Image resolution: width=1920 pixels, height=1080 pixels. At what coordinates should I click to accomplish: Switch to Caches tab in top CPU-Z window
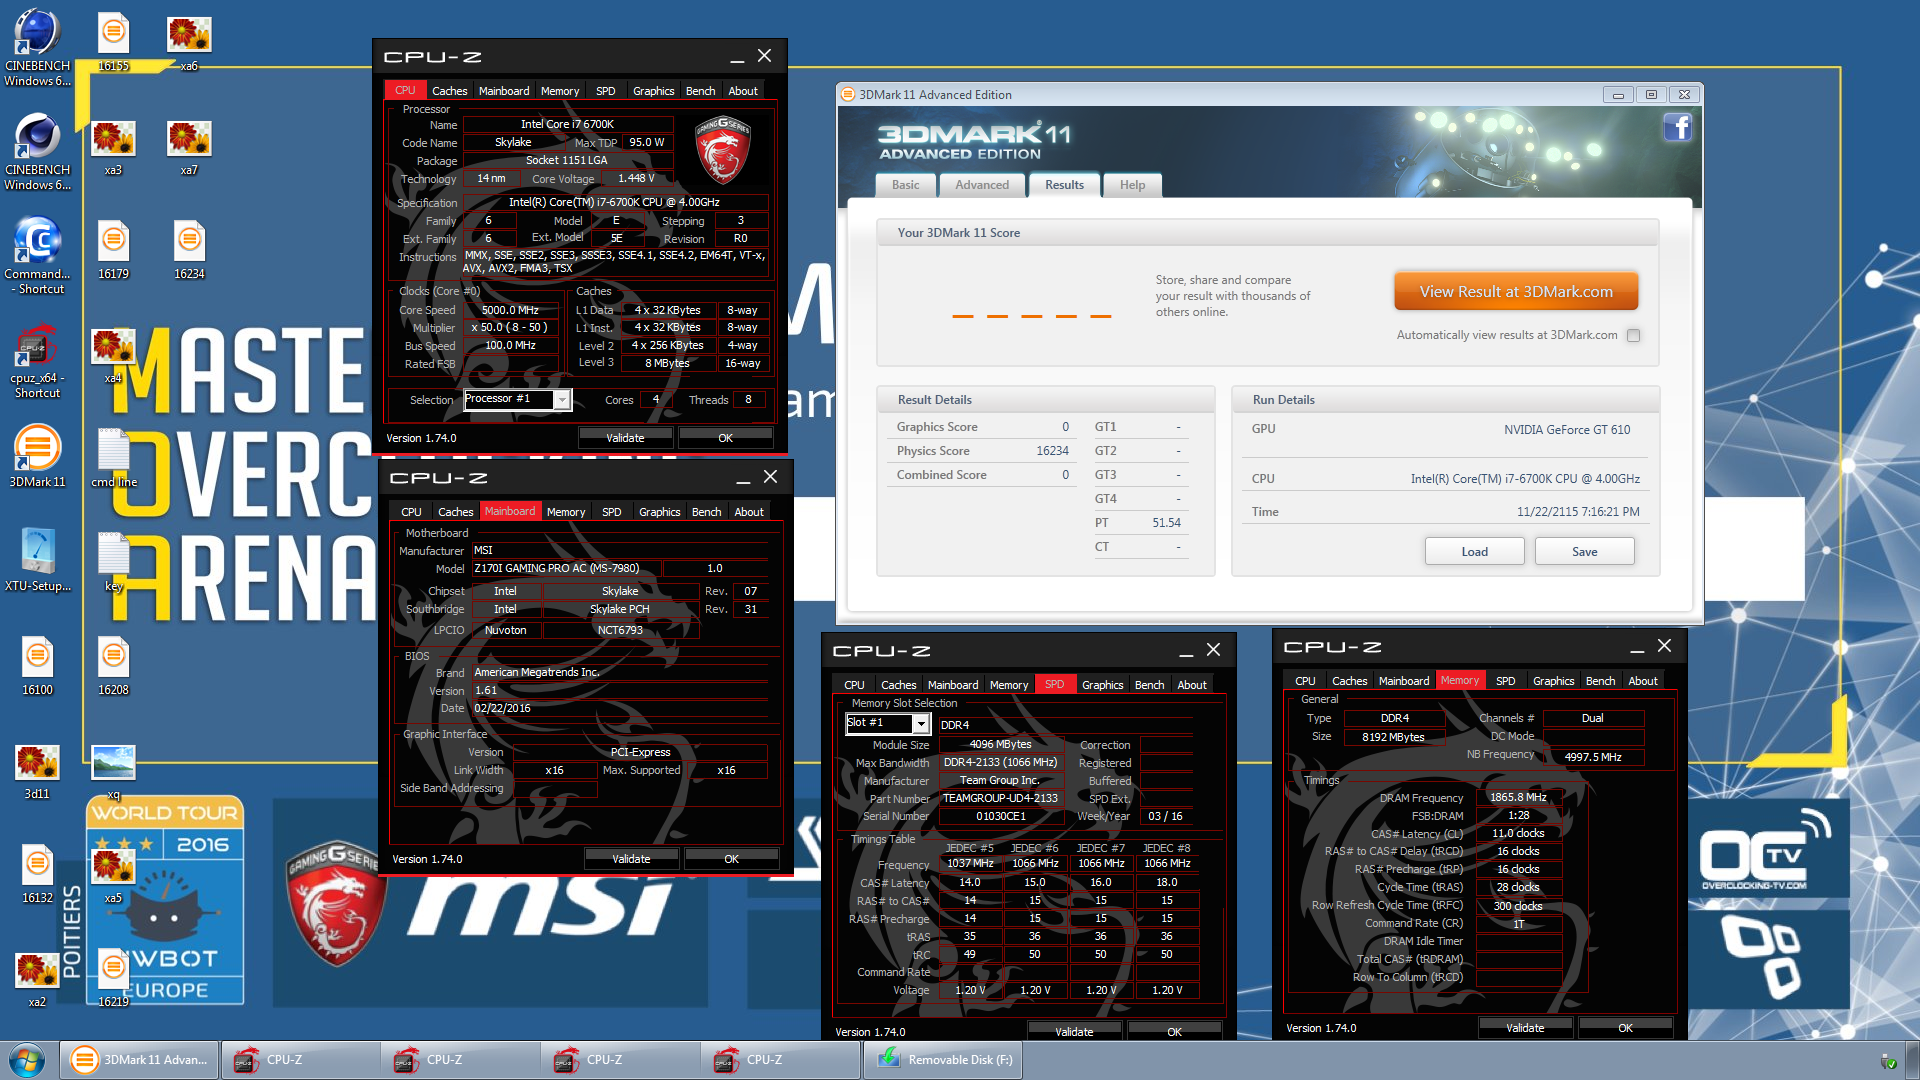click(449, 91)
